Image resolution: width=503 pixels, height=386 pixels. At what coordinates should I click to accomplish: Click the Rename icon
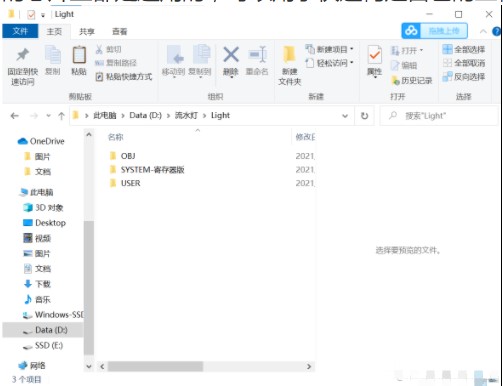pyautogui.click(x=258, y=54)
